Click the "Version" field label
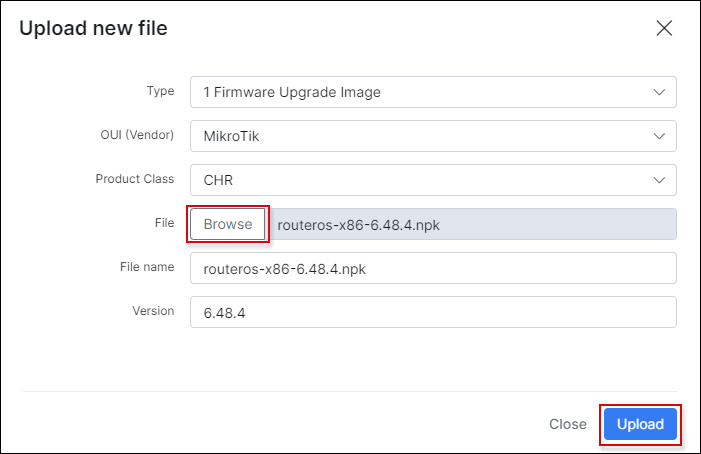Screen dimensions: 701x454 tap(153, 311)
